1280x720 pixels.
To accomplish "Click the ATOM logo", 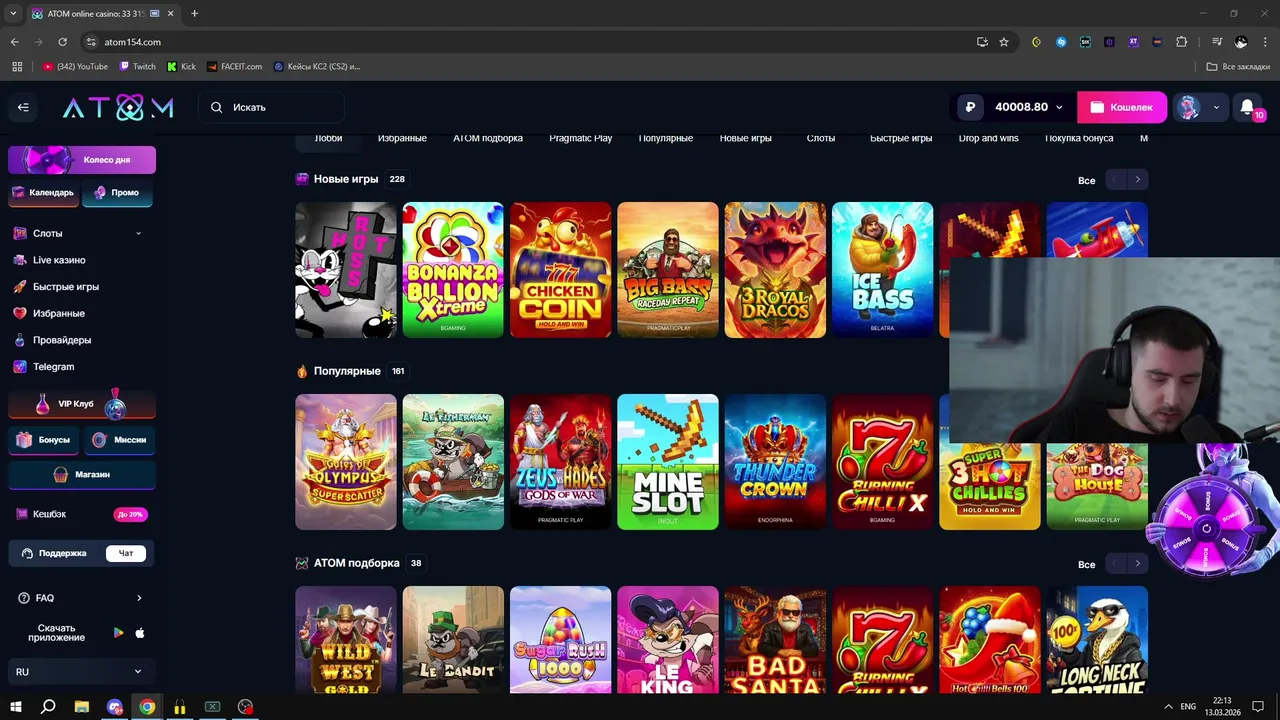I will 118,107.
